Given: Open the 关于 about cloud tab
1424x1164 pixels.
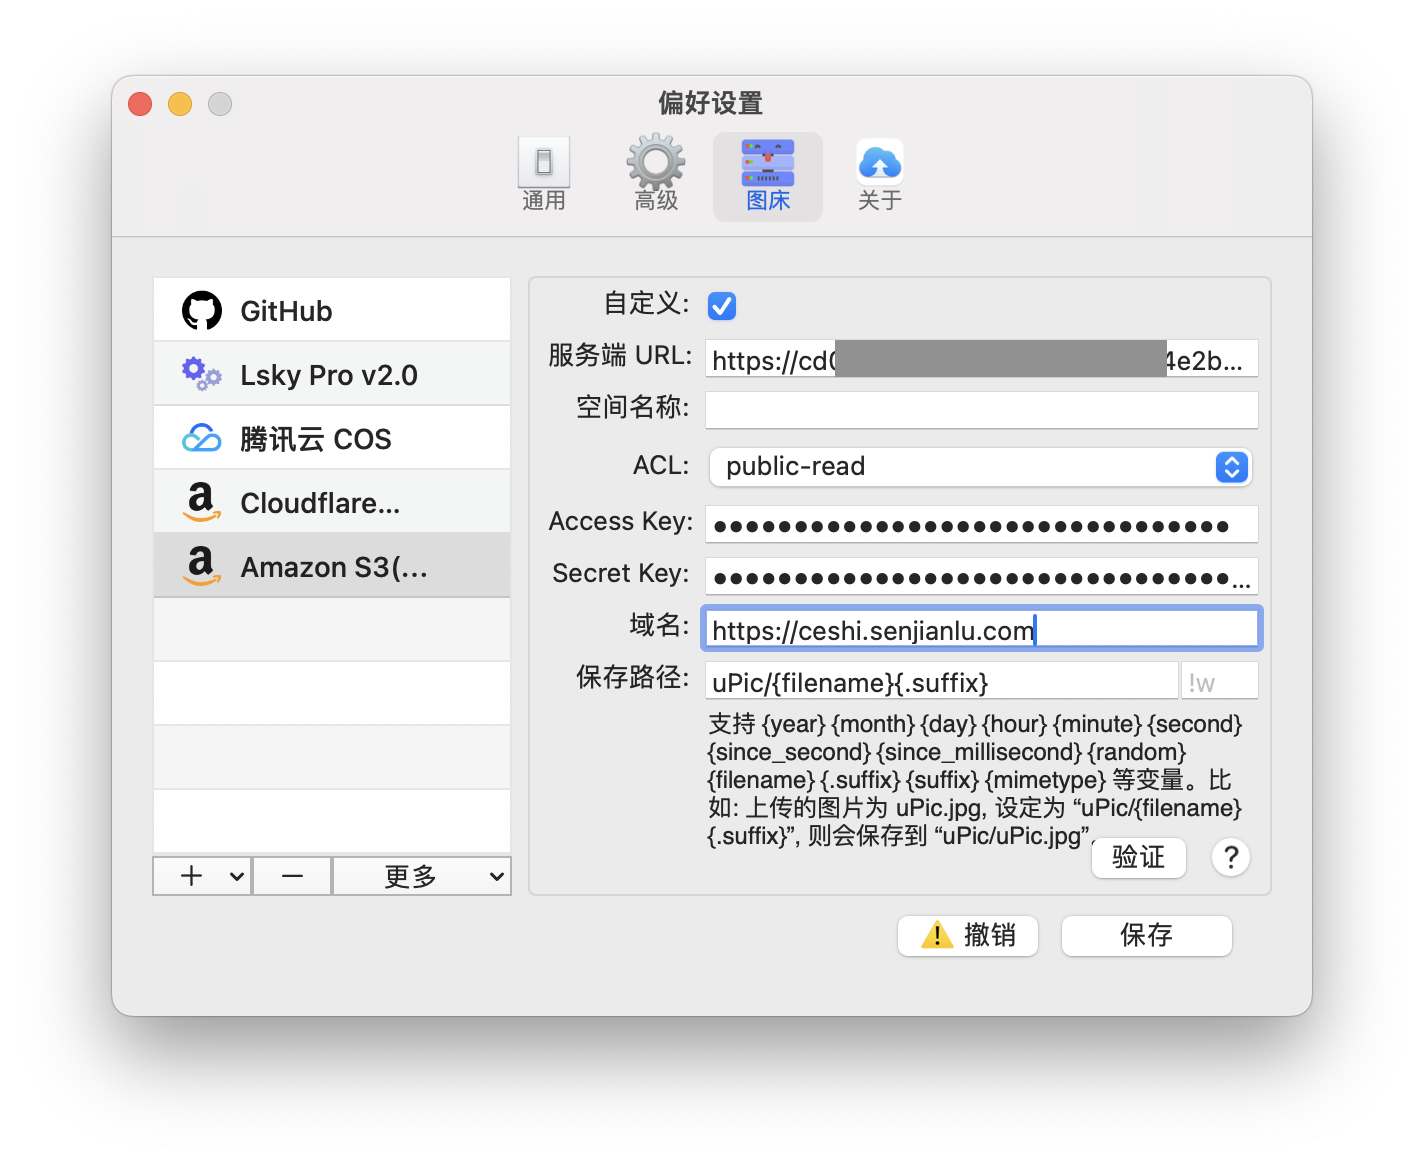Looking at the screenshot, I should [x=880, y=176].
